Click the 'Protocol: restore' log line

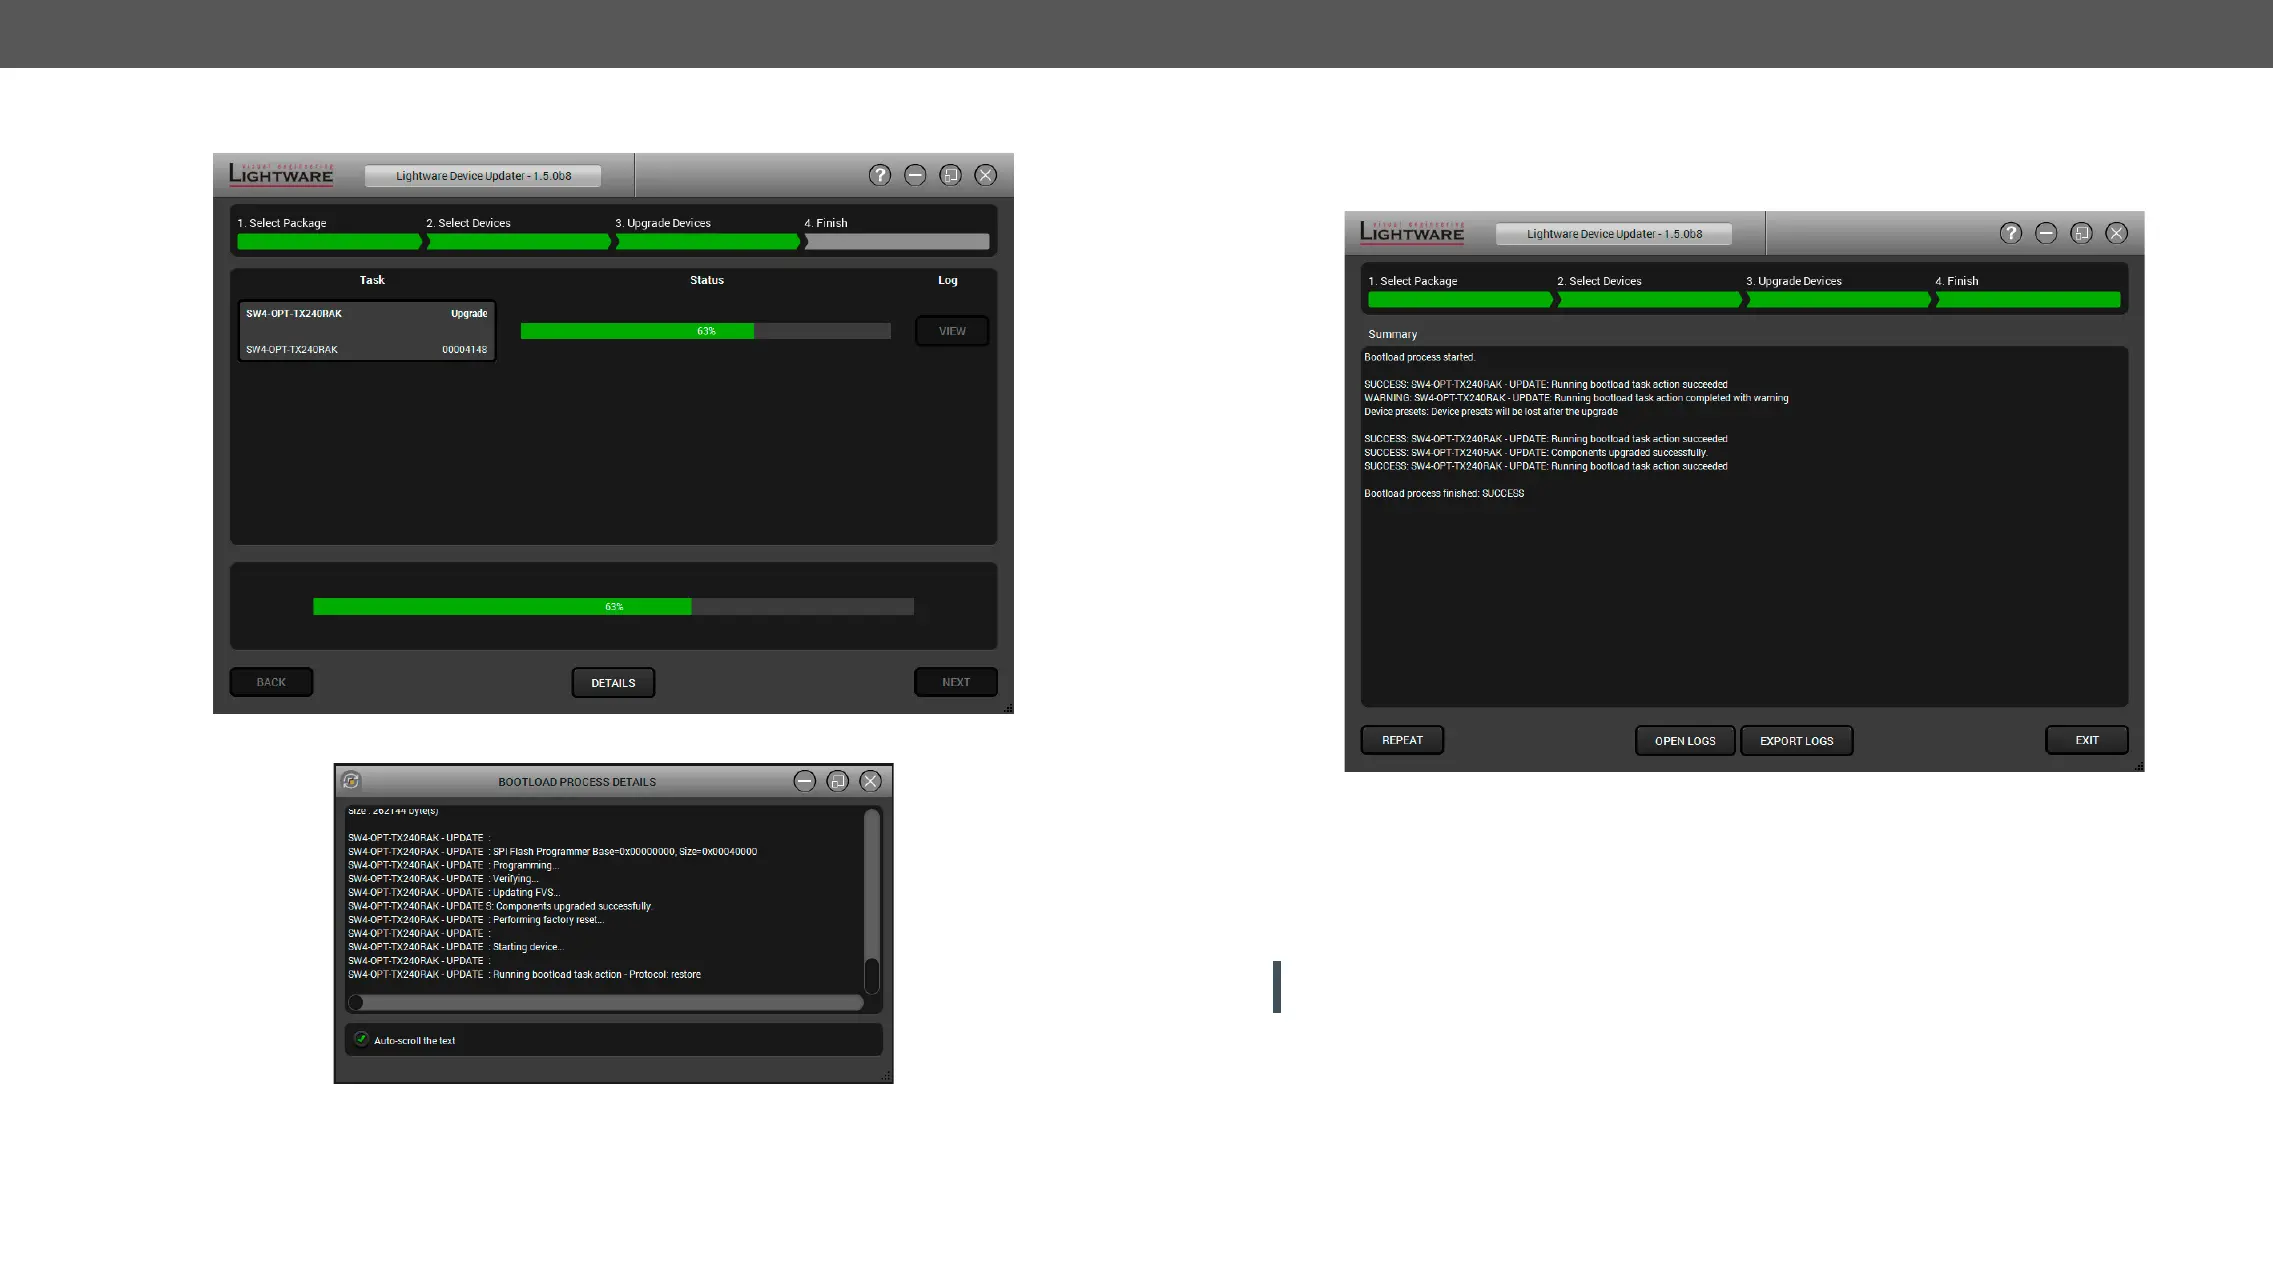click(524, 974)
